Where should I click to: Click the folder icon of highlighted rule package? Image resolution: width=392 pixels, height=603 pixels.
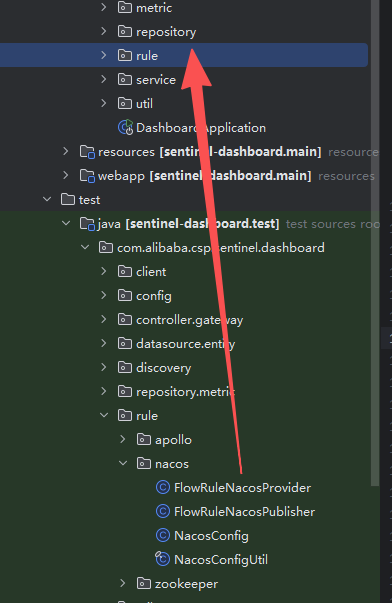pyautogui.click(x=125, y=55)
